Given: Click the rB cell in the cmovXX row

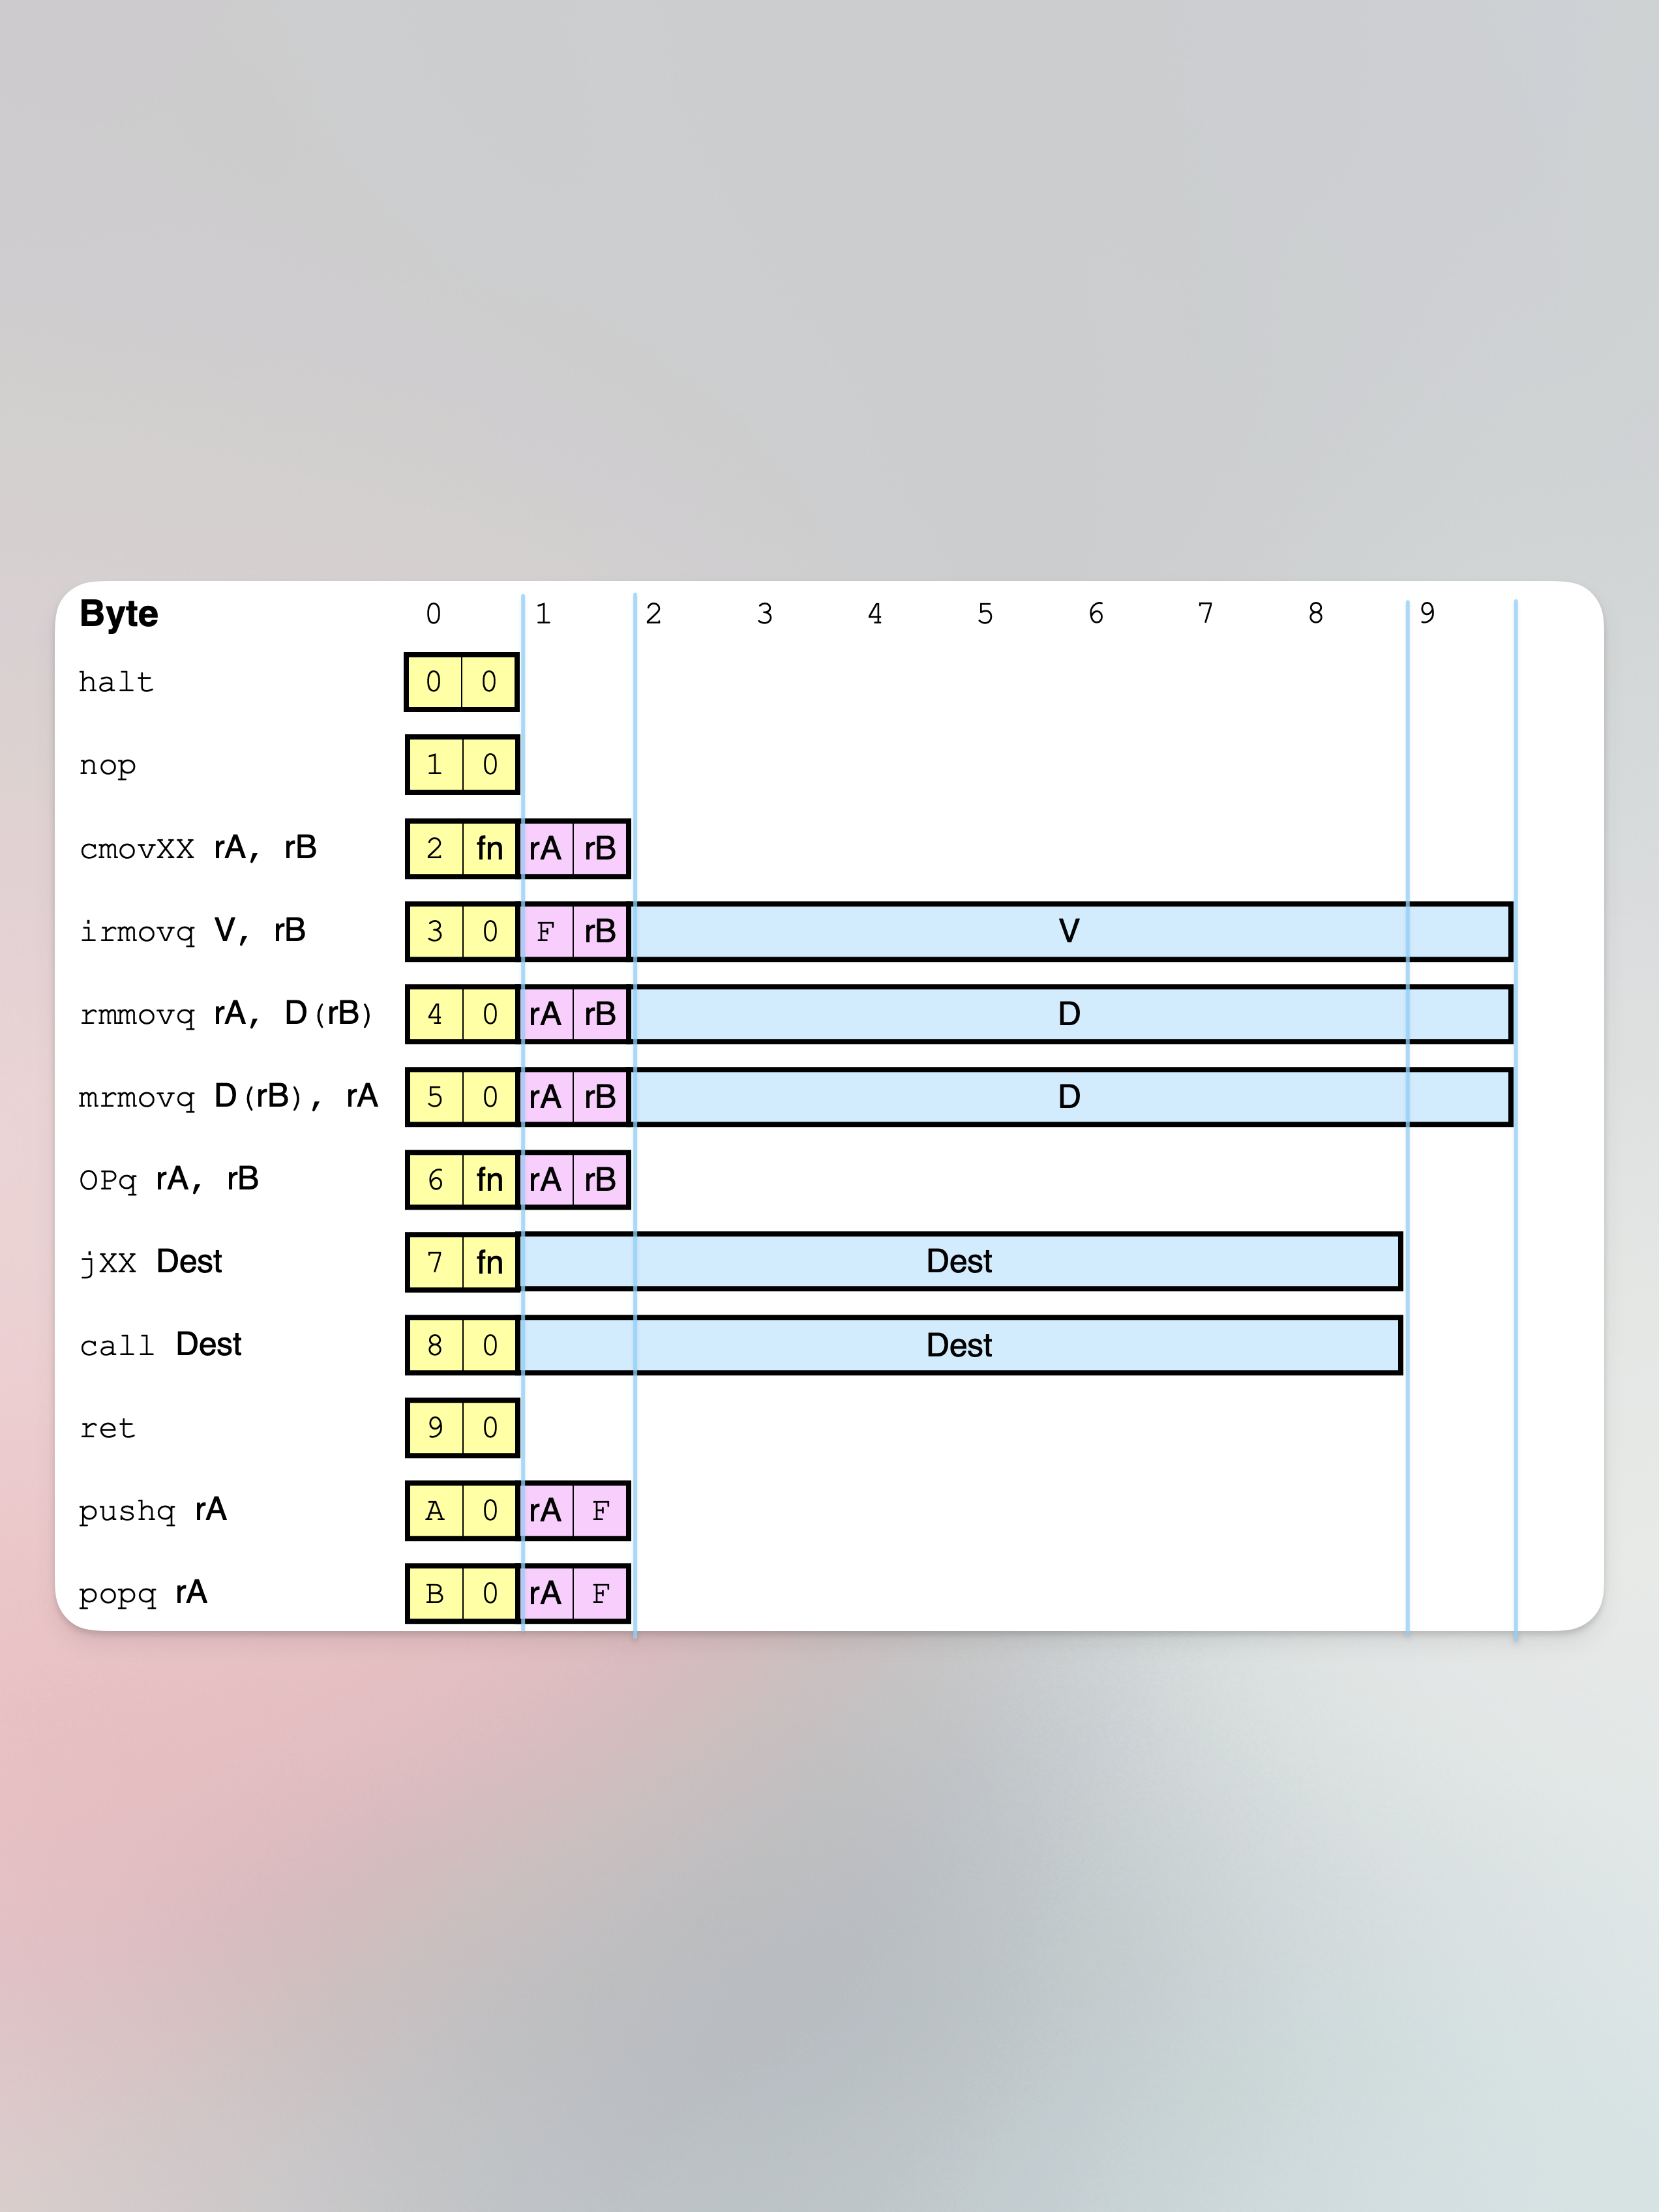Looking at the screenshot, I should pyautogui.click(x=600, y=848).
